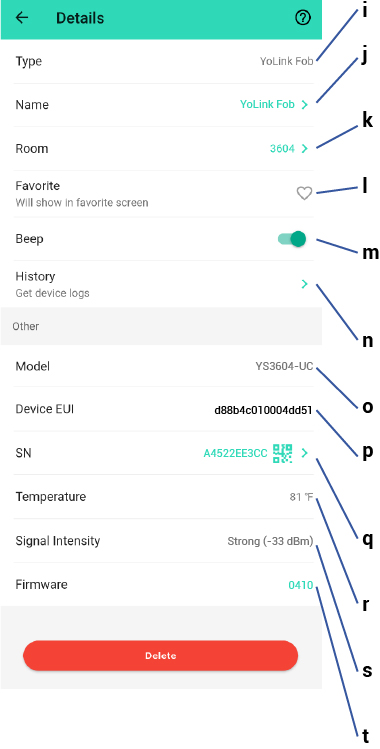Go back using the arrow icon

pos(22,18)
